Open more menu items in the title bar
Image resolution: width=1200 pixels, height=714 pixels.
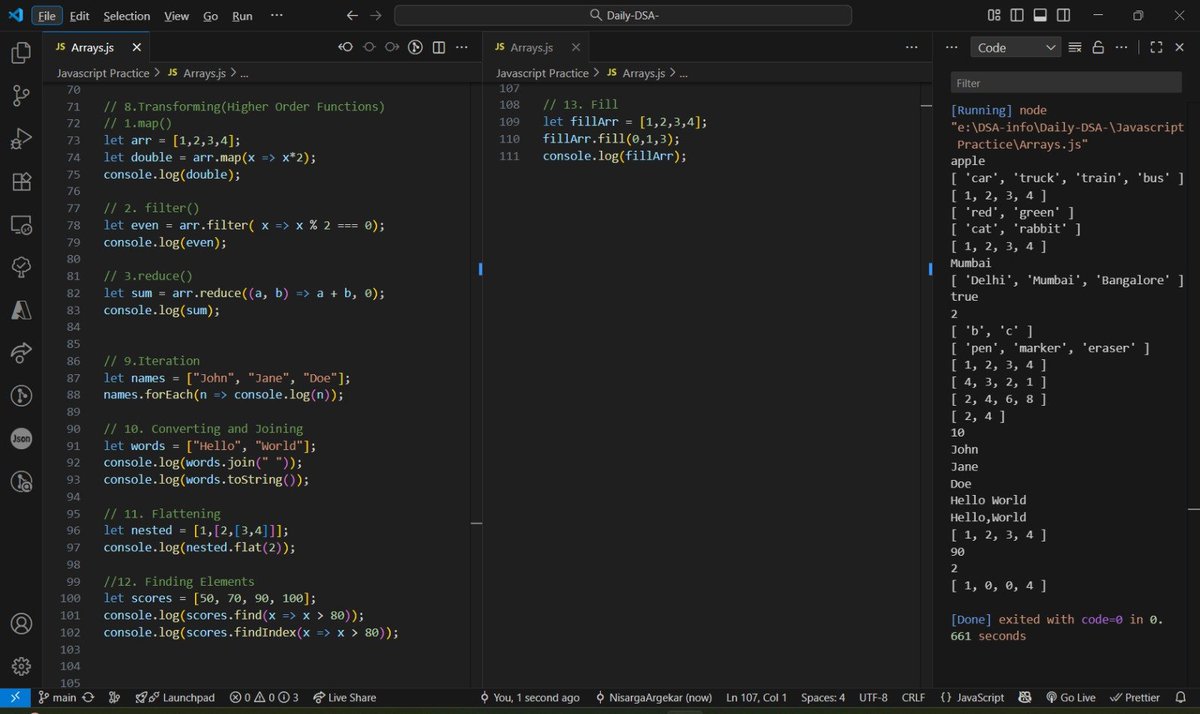276,16
